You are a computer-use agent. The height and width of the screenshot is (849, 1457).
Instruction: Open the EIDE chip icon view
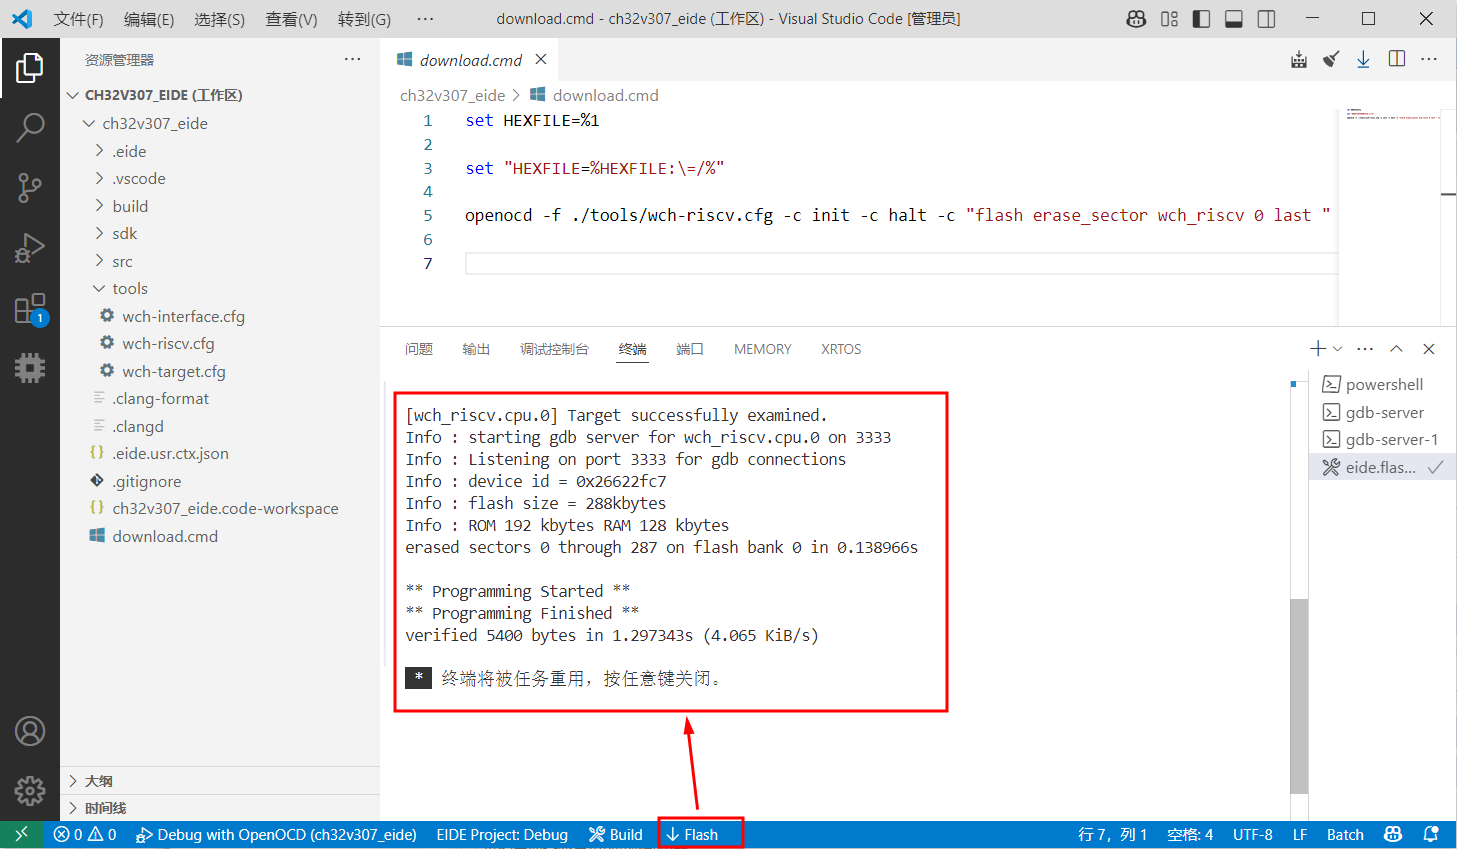click(x=30, y=368)
